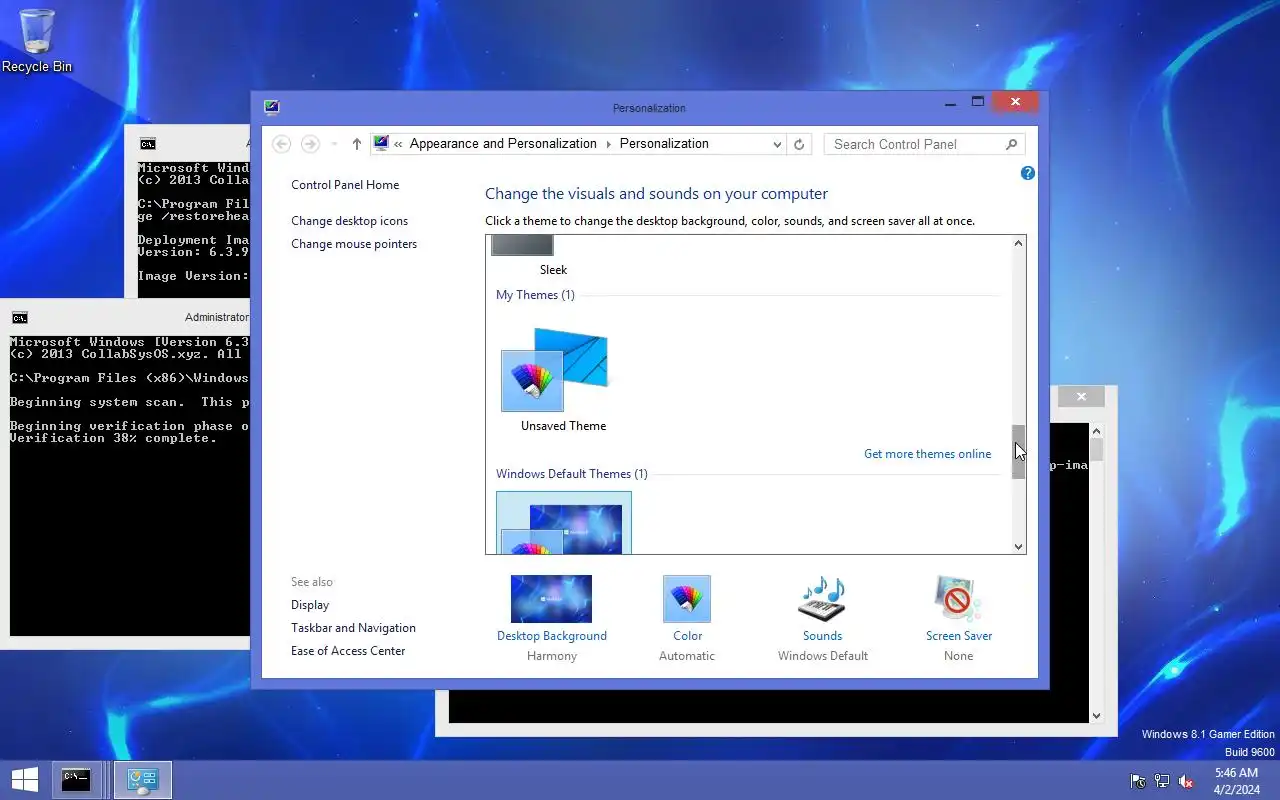
Task: Click the 'Appearance and Personalization' breadcrumb
Action: pyautogui.click(x=503, y=144)
